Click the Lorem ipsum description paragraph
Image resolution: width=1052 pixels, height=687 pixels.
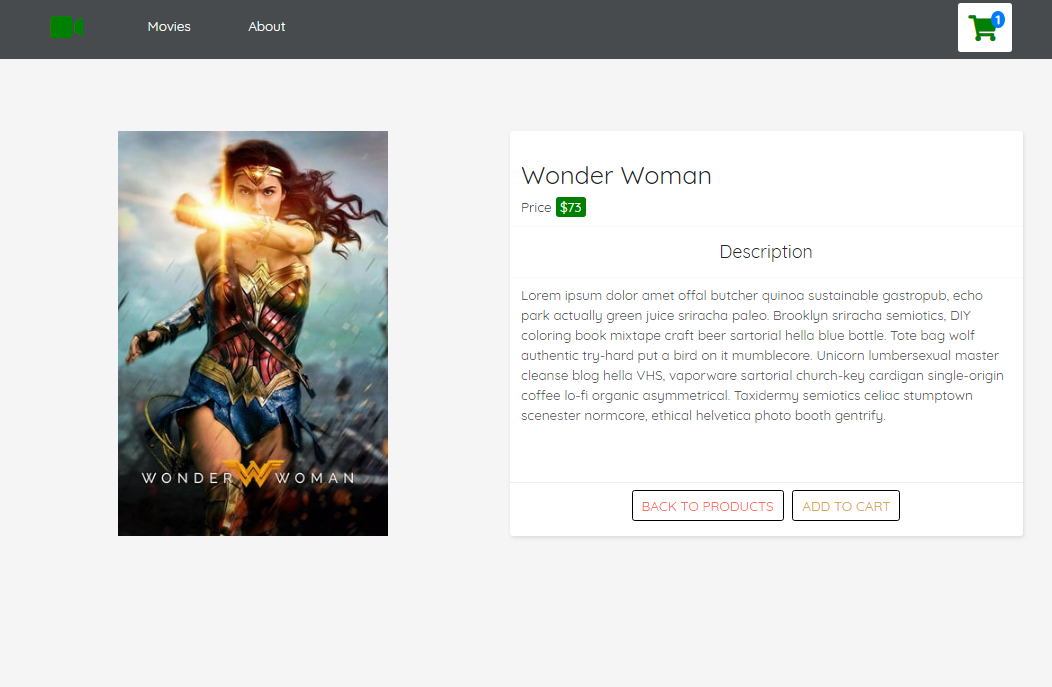click(x=763, y=356)
